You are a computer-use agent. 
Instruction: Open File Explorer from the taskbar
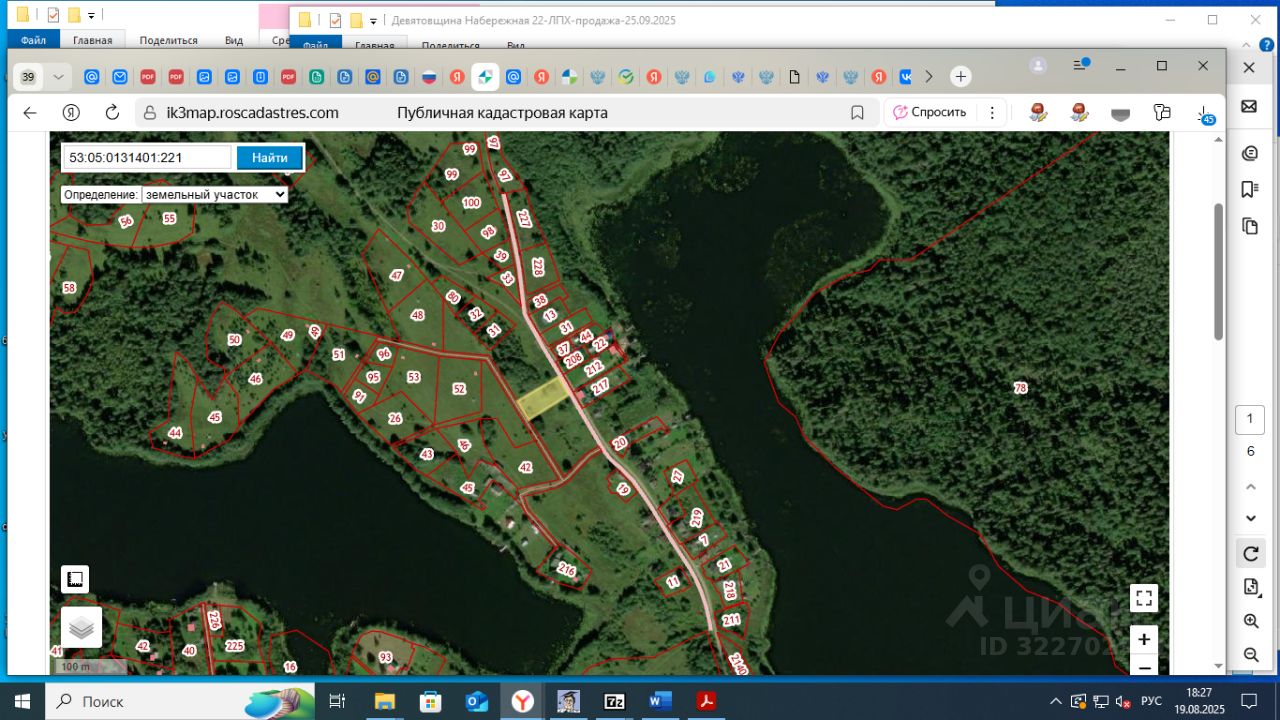384,702
